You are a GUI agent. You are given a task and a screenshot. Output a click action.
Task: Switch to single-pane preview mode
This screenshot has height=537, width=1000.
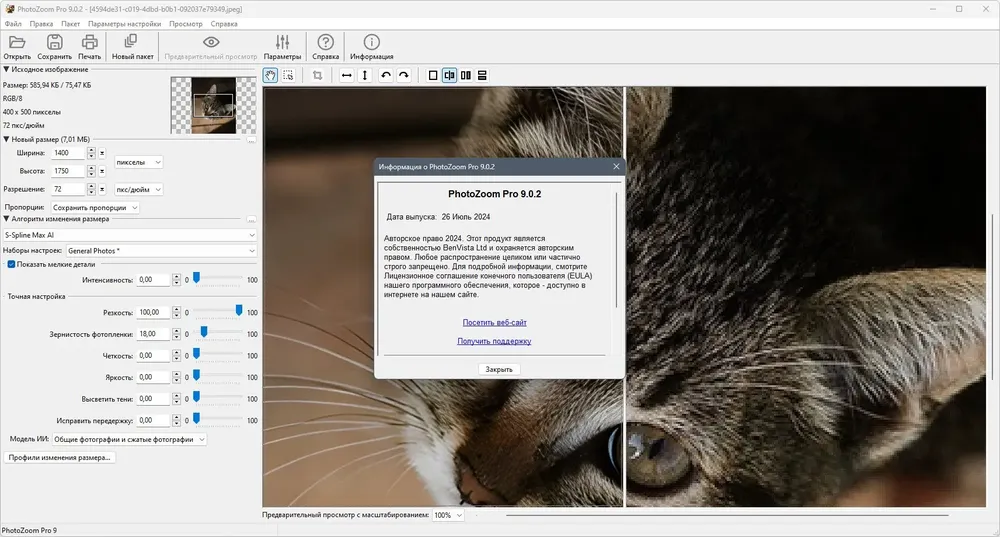tap(433, 75)
